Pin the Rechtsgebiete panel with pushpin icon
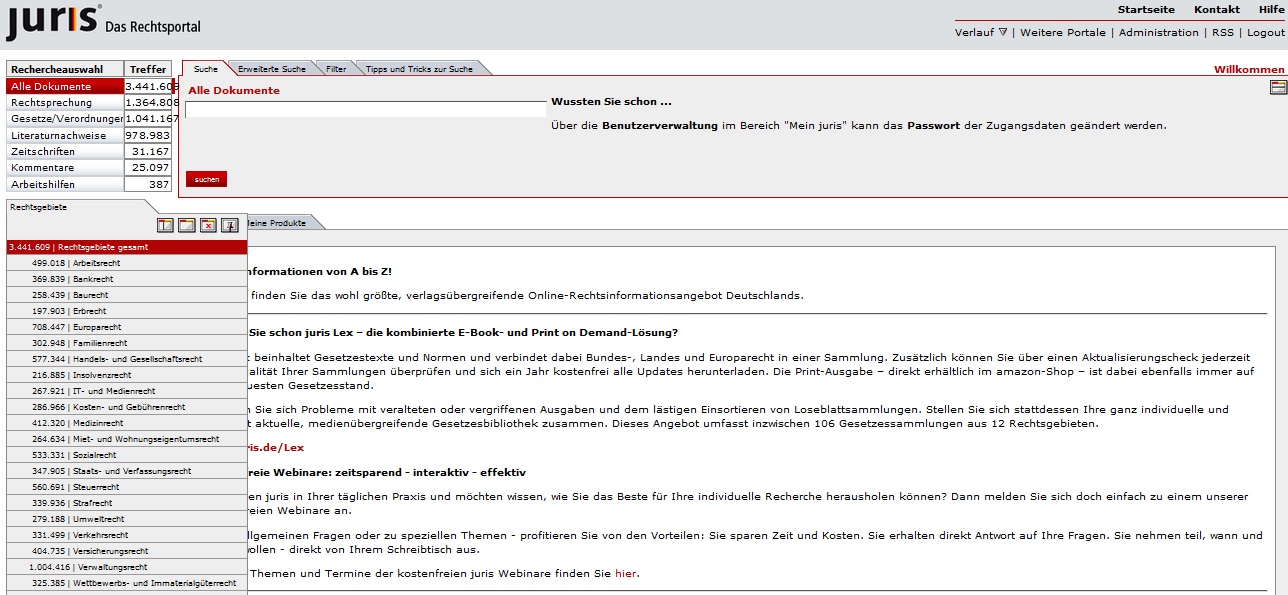 (x=229, y=225)
